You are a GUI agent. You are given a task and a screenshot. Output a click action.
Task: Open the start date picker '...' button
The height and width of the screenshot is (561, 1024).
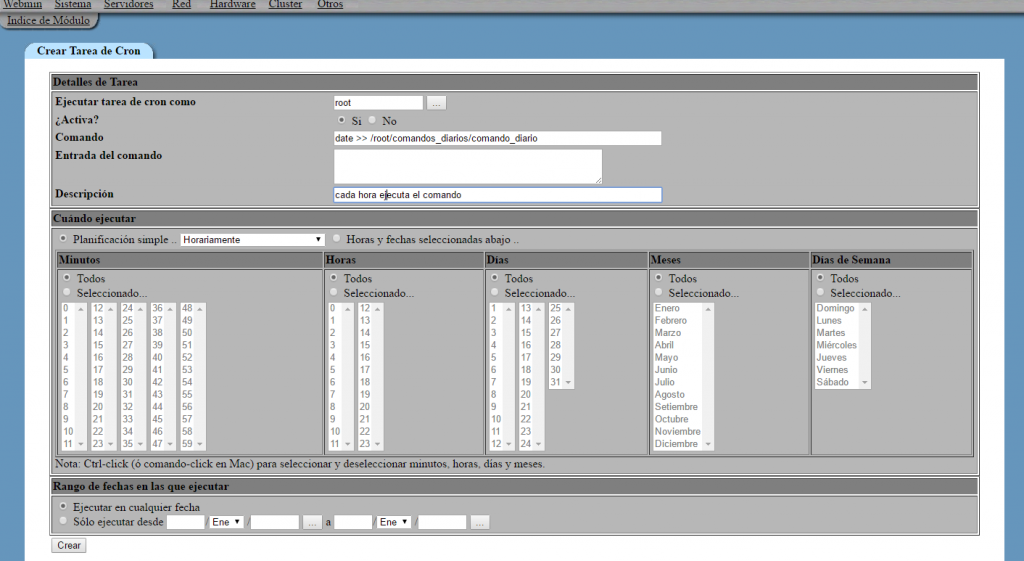(312, 522)
